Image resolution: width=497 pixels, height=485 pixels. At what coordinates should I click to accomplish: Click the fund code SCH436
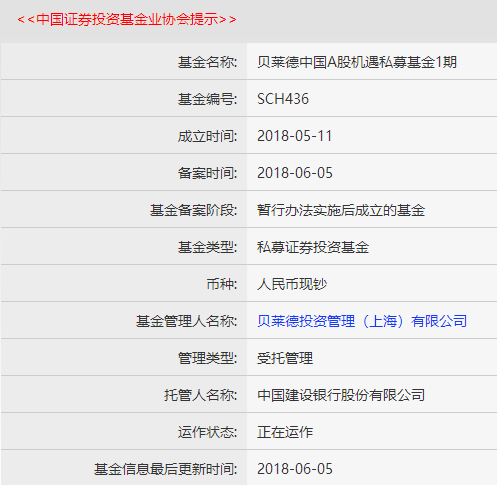[283, 99]
